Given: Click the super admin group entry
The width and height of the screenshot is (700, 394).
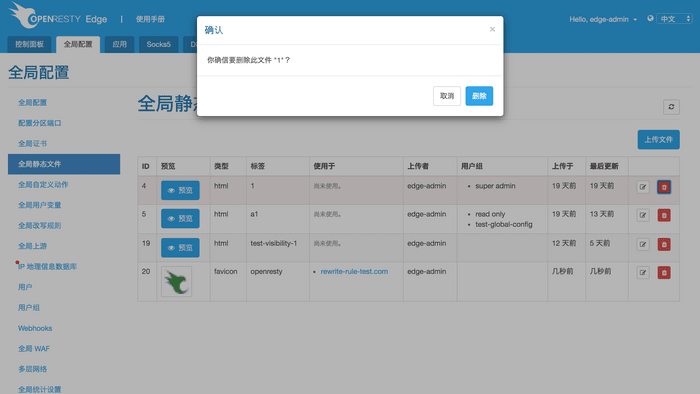Looking at the screenshot, I should [x=495, y=186].
